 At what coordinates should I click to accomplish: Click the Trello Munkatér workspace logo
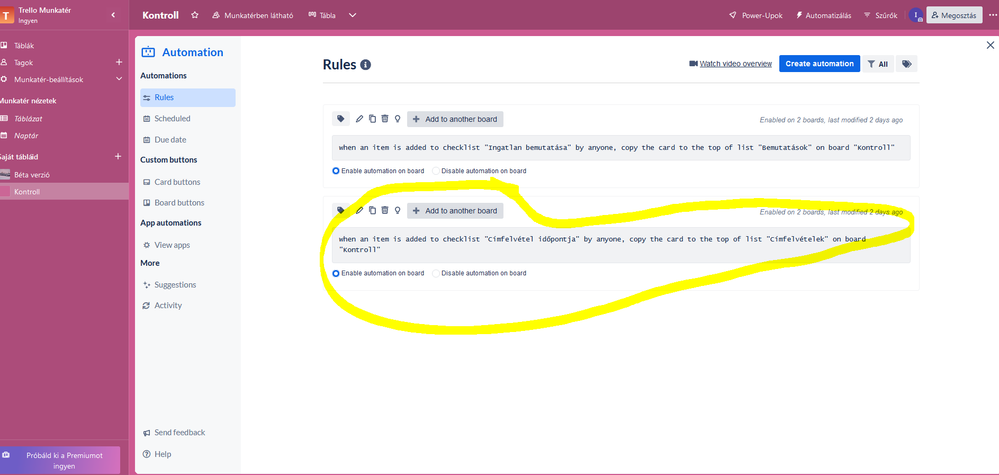pyautogui.click(x=6, y=15)
